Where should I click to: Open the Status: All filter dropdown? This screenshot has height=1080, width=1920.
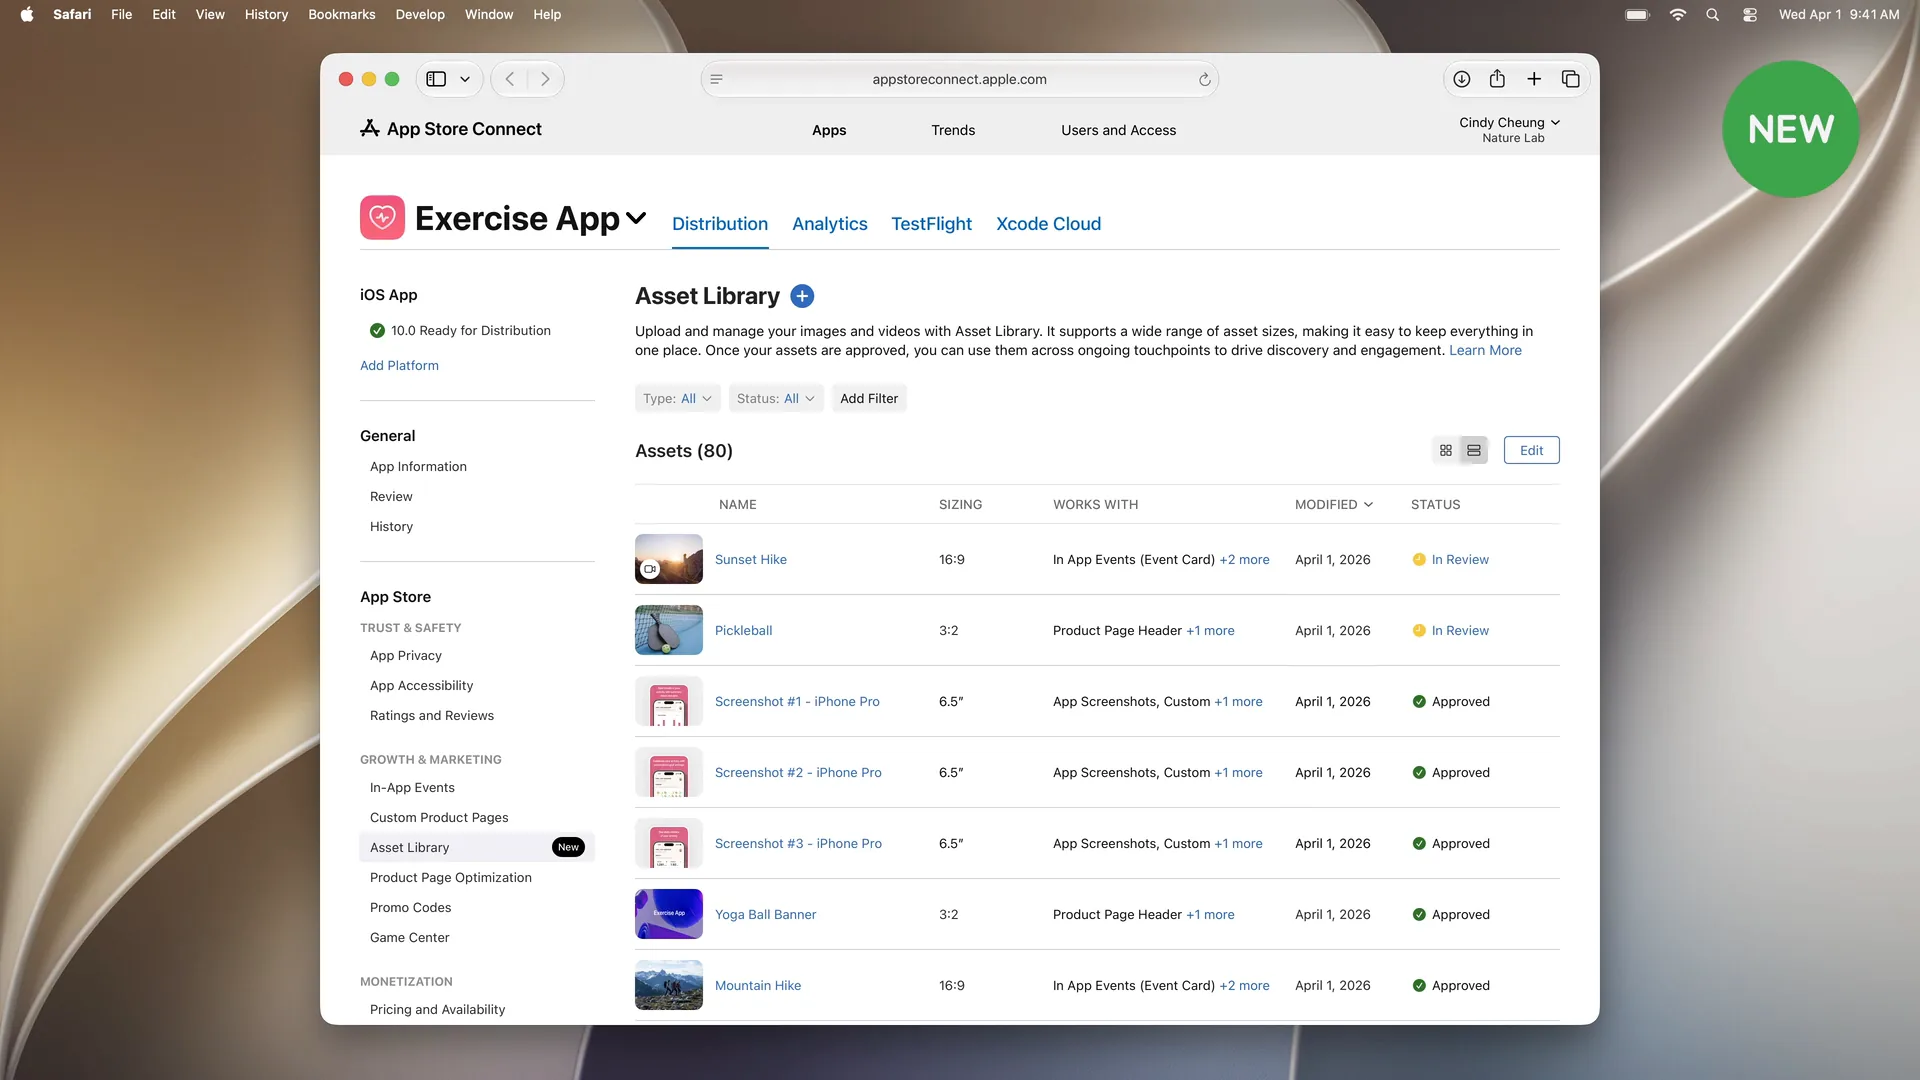coord(776,399)
